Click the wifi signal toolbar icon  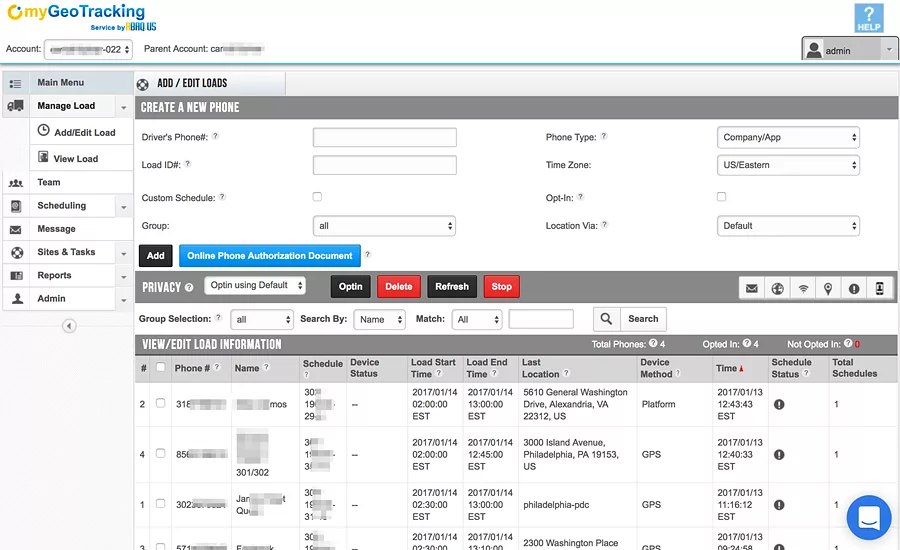pos(803,288)
